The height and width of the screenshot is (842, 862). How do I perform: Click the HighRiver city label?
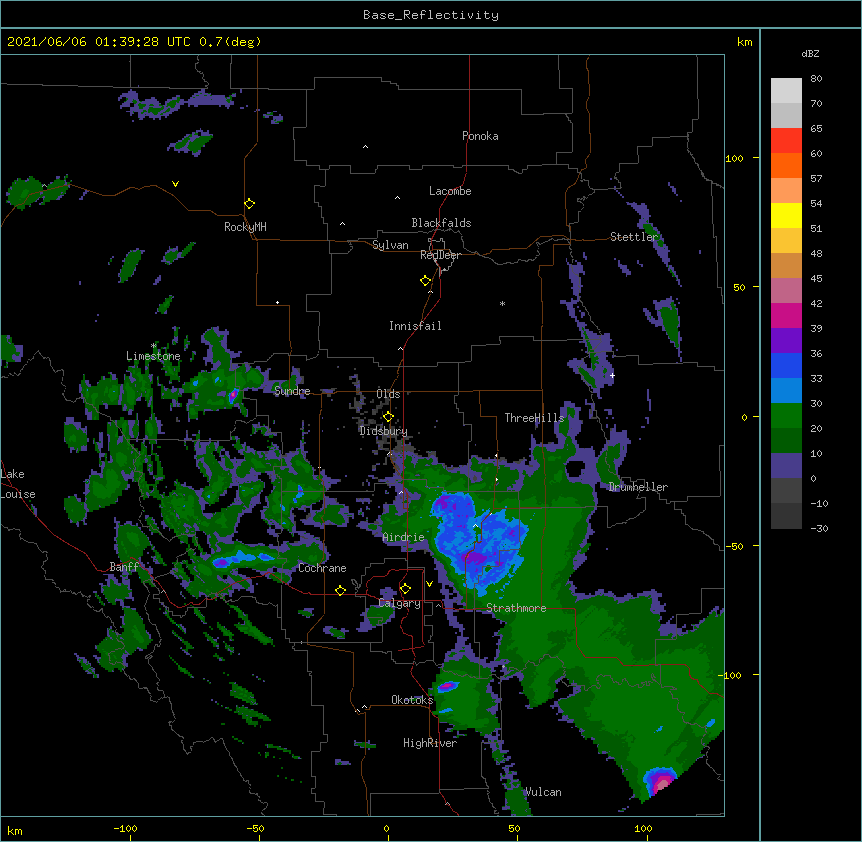(x=430, y=743)
